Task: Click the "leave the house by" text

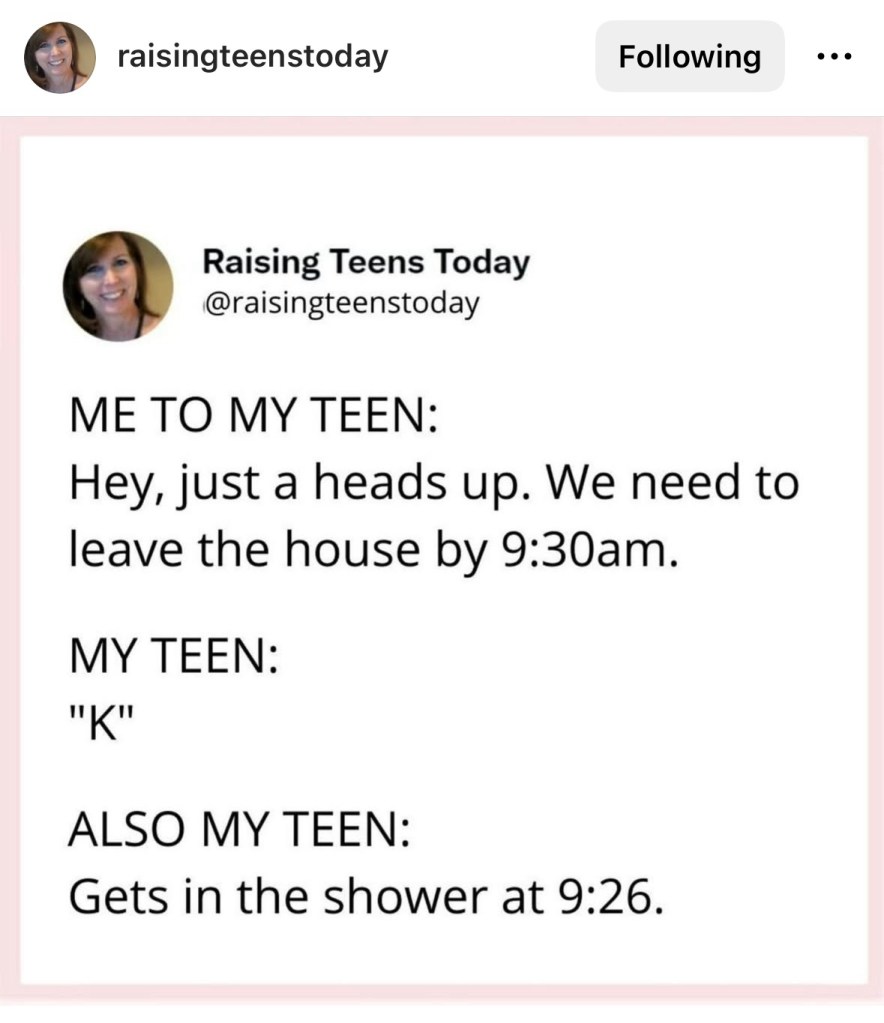Action: pyautogui.click(x=277, y=549)
